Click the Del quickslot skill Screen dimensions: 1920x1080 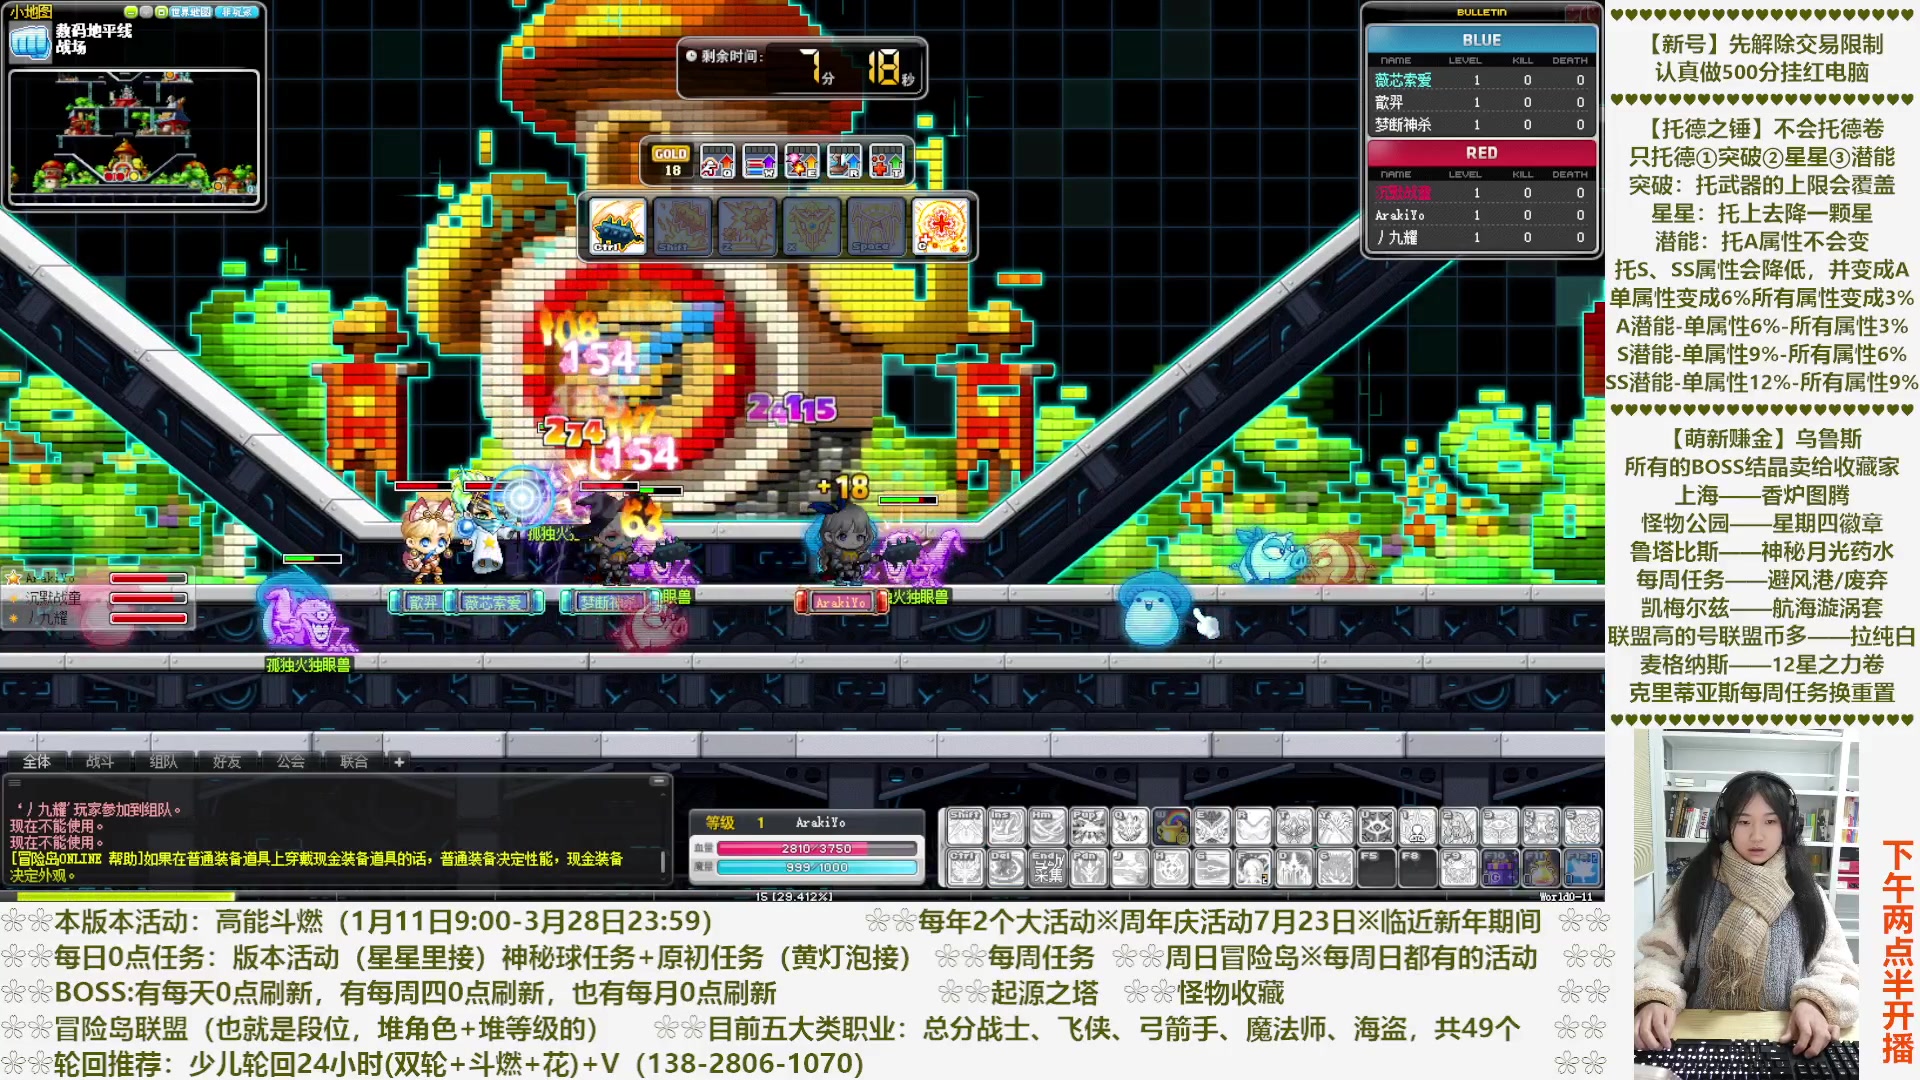tap(1006, 868)
